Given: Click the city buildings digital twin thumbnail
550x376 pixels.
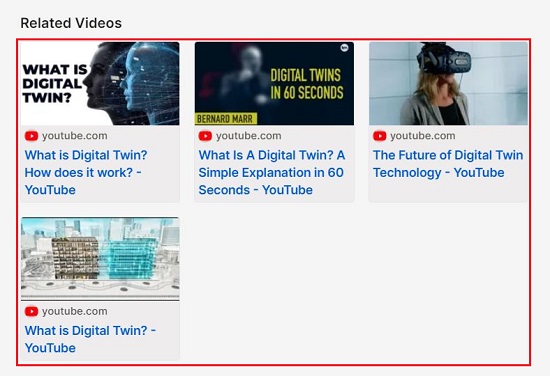Looking at the screenshot, I should point(100,259).
